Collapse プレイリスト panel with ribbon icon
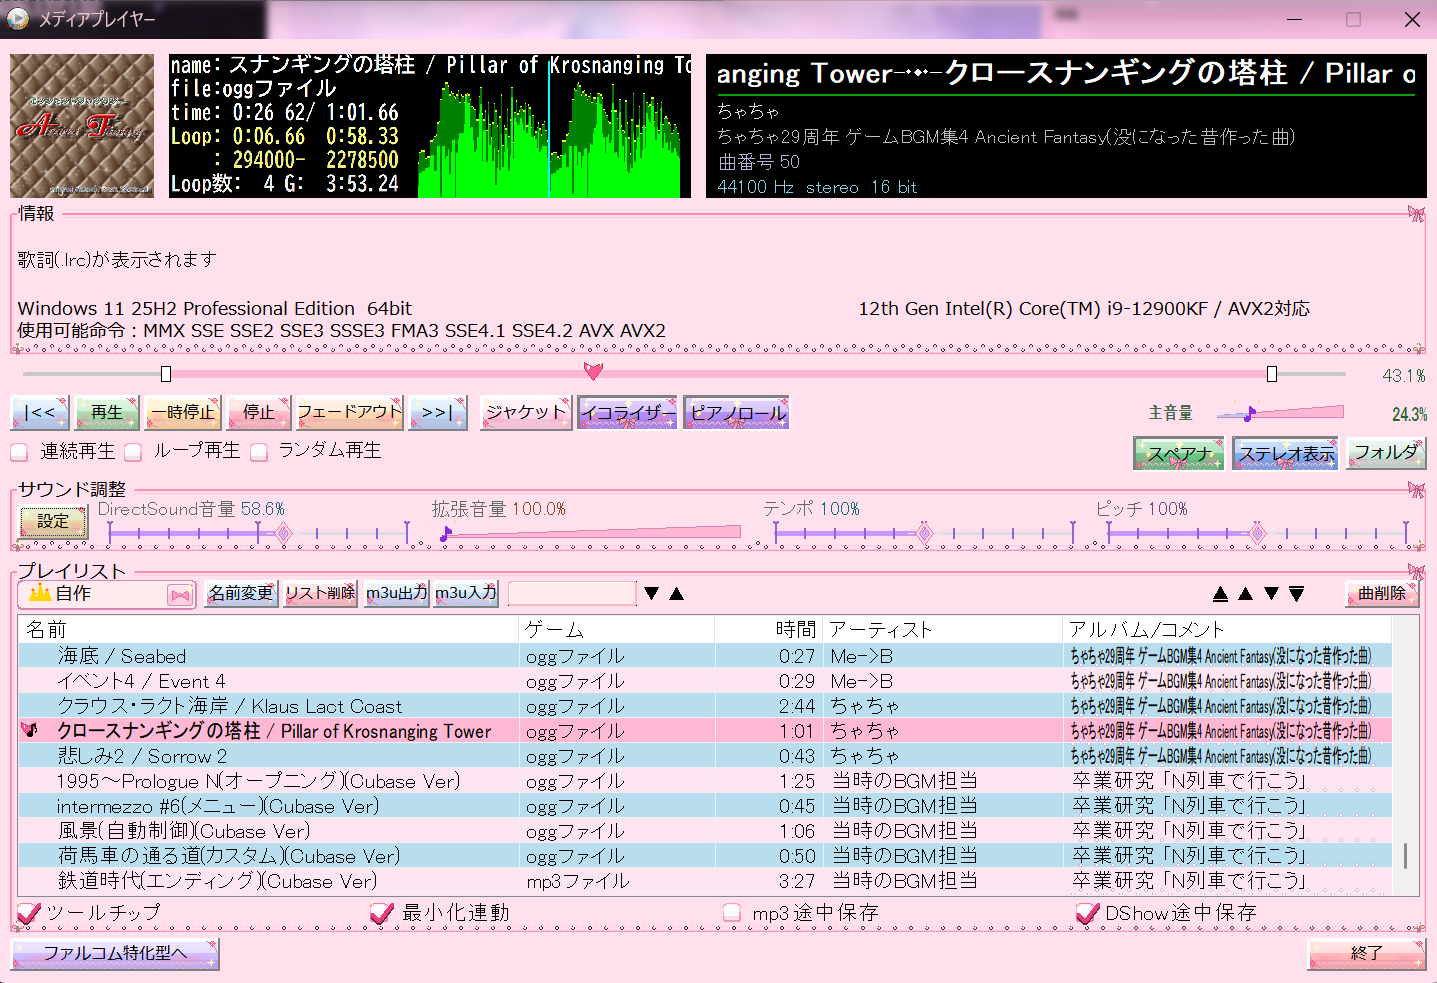1437x983 pixels. 1416,571
